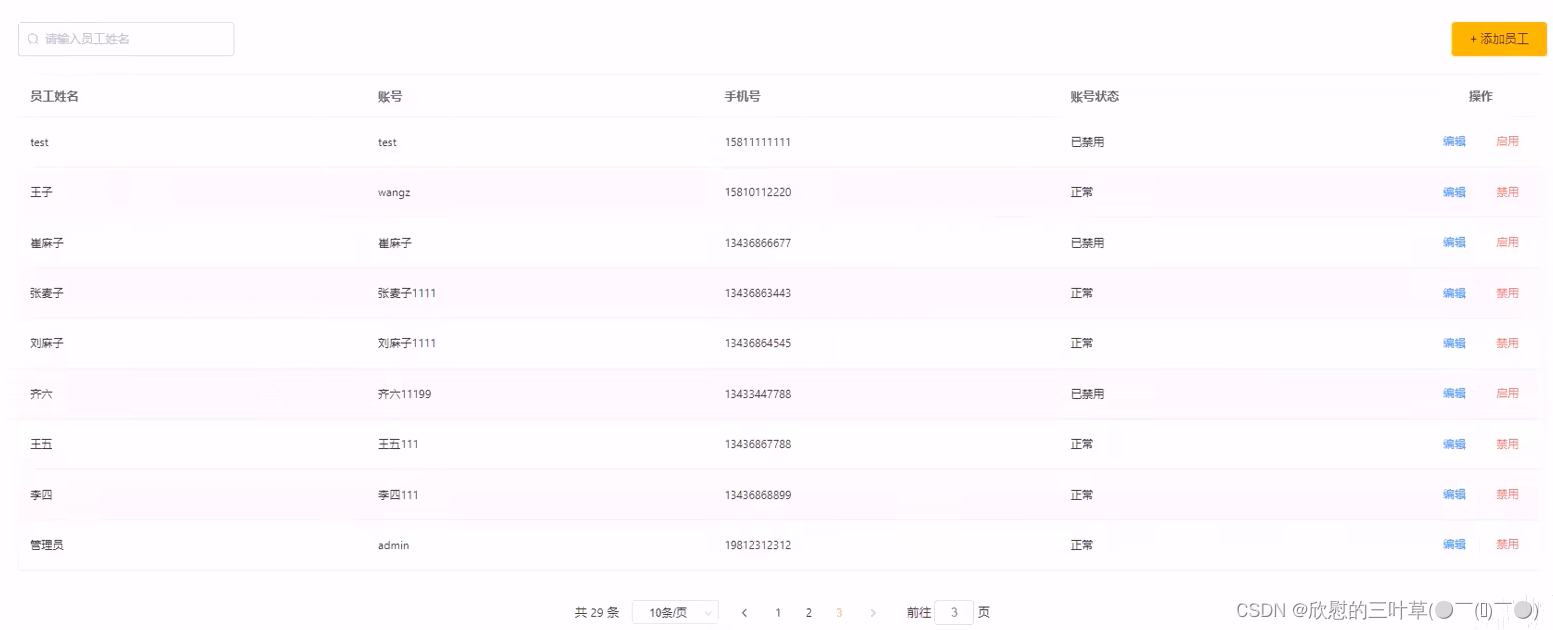
Task: Click account name 王五111
Action: tap(398, 444)
